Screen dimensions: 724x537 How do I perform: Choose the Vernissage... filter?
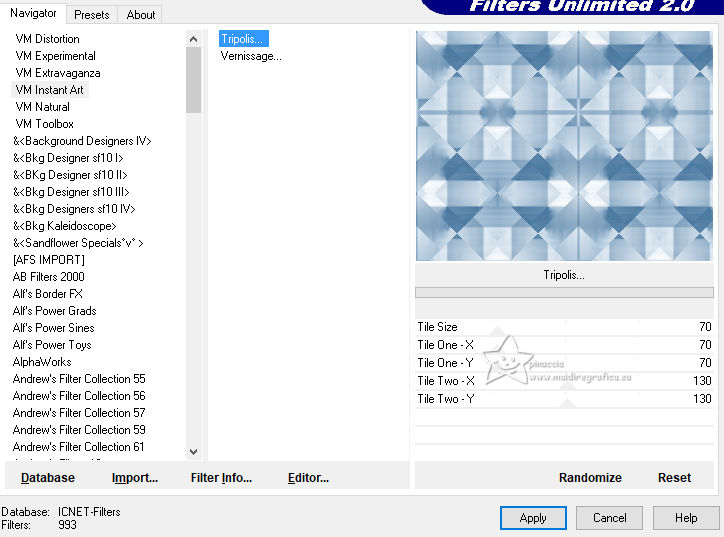[251, 56]
